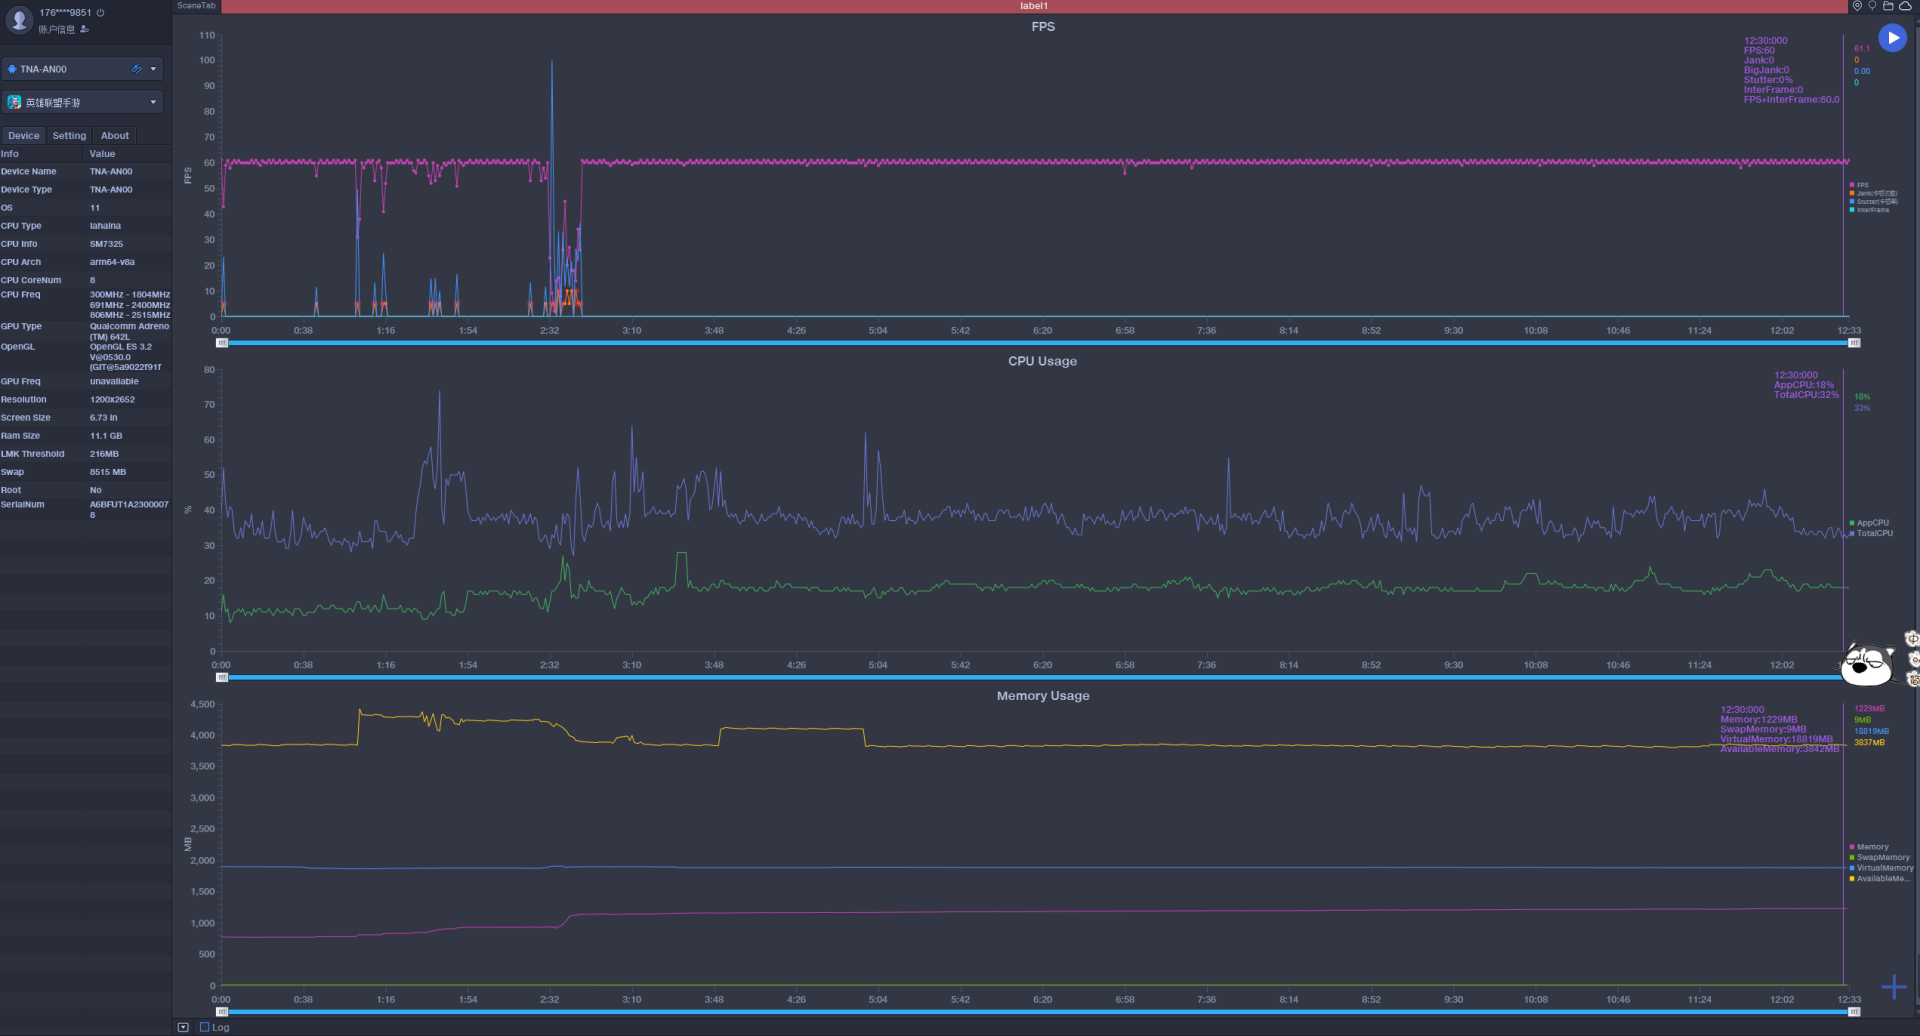Image resolution: width=1920 pixels, height=1036 pixels.
Task: Click the Android robot device icon
Action: (x=12, y=69)
